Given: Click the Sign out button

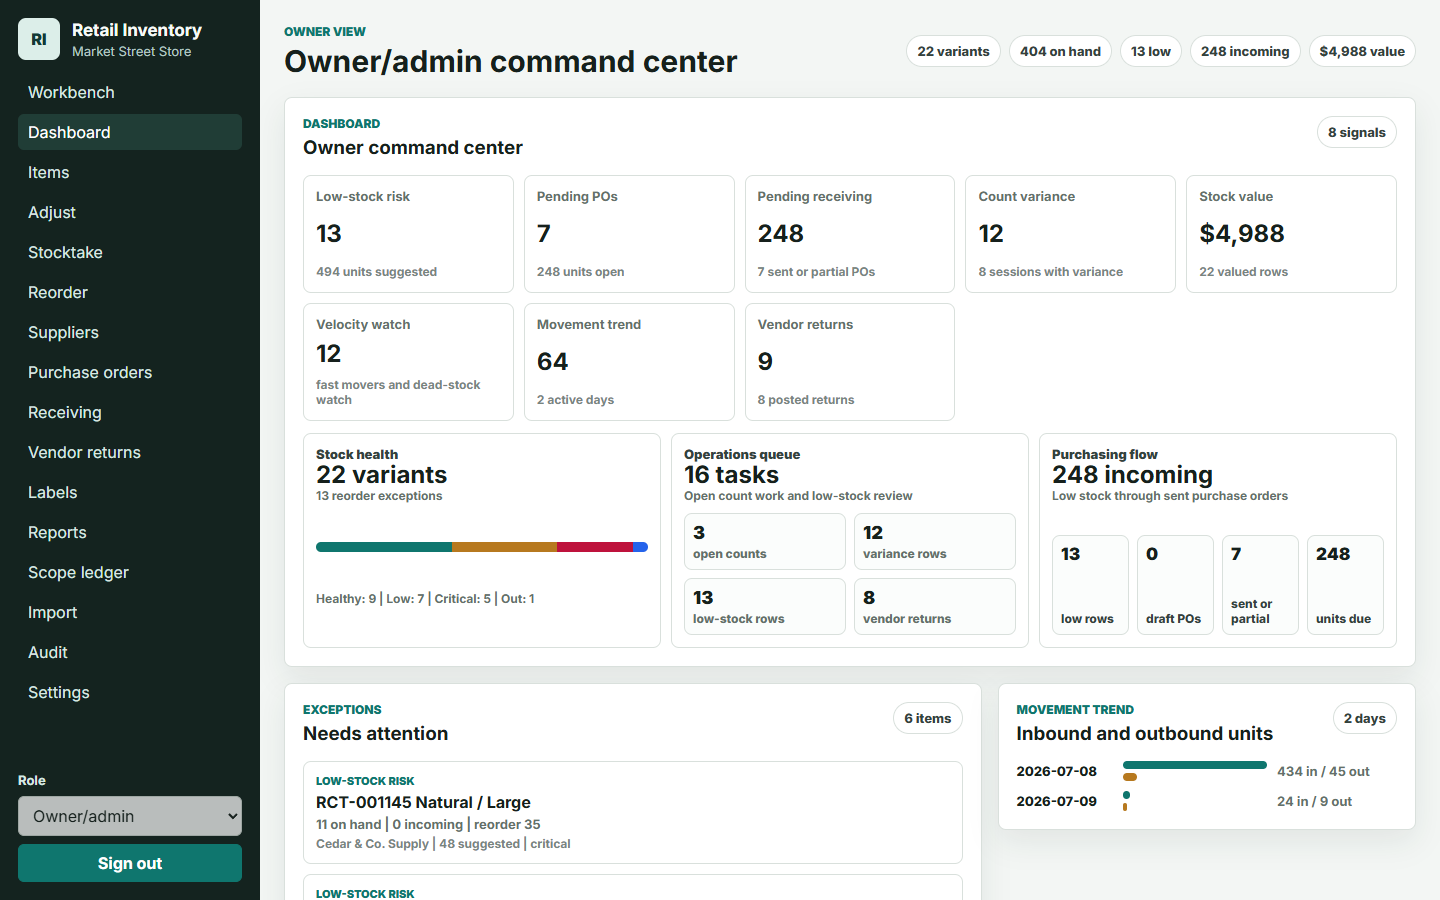Looking at the screenshot, I should pos(130,863).
